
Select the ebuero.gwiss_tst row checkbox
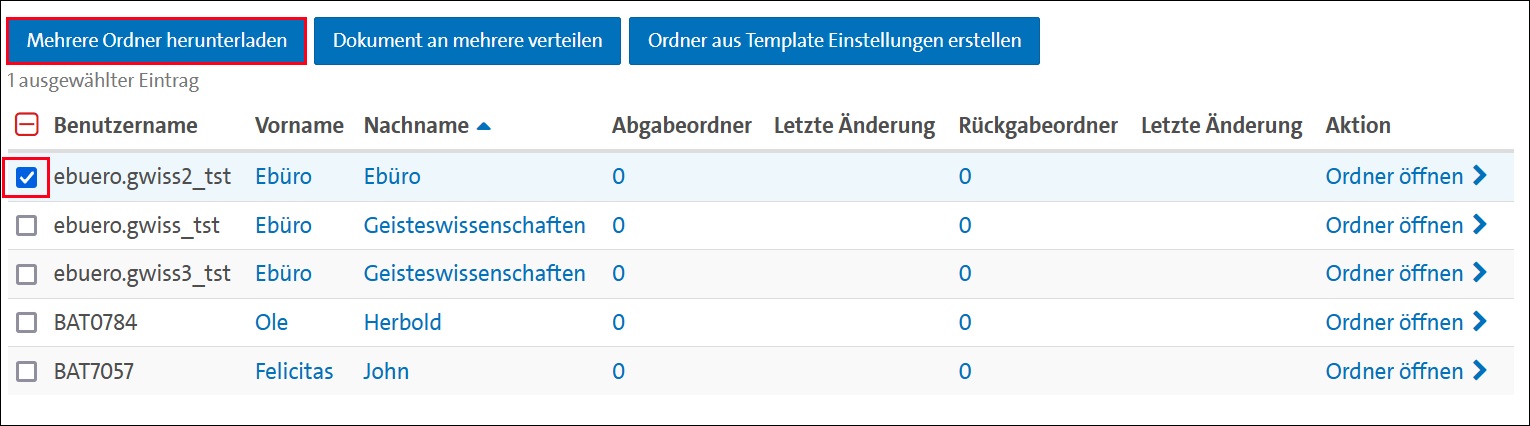click(x=27, y=226)
